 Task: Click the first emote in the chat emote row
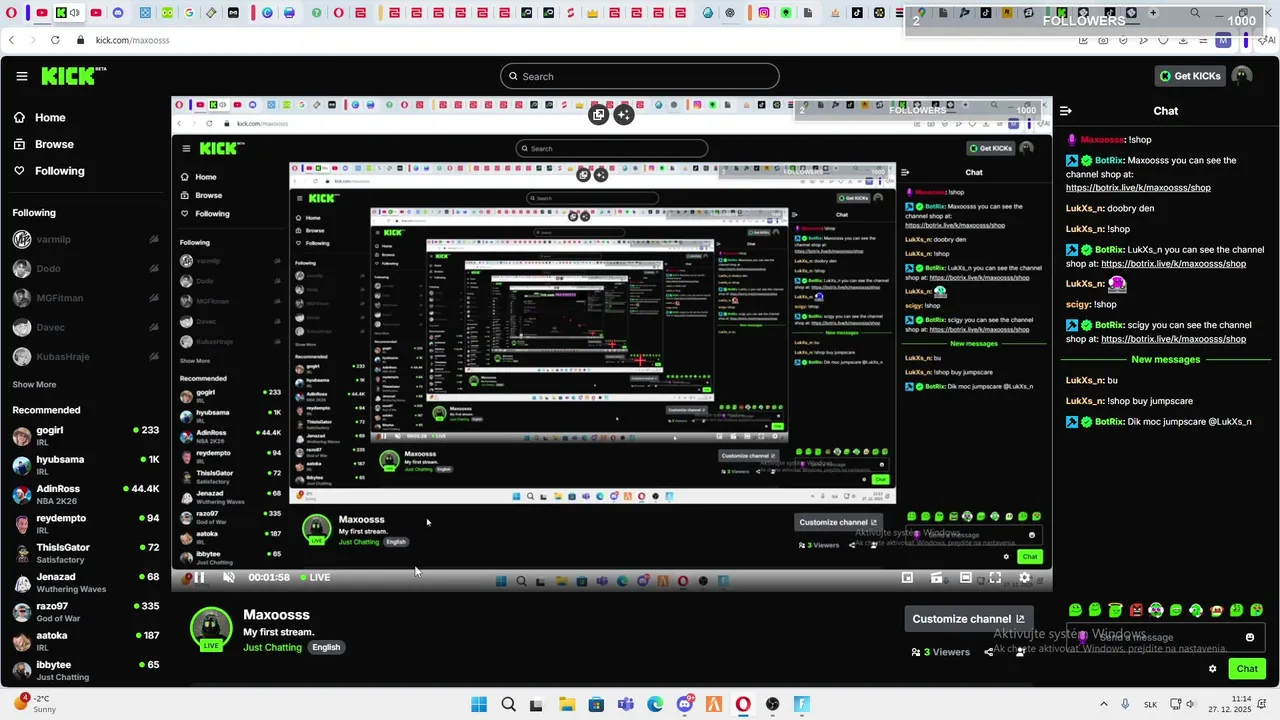[x=1075, y=610]
